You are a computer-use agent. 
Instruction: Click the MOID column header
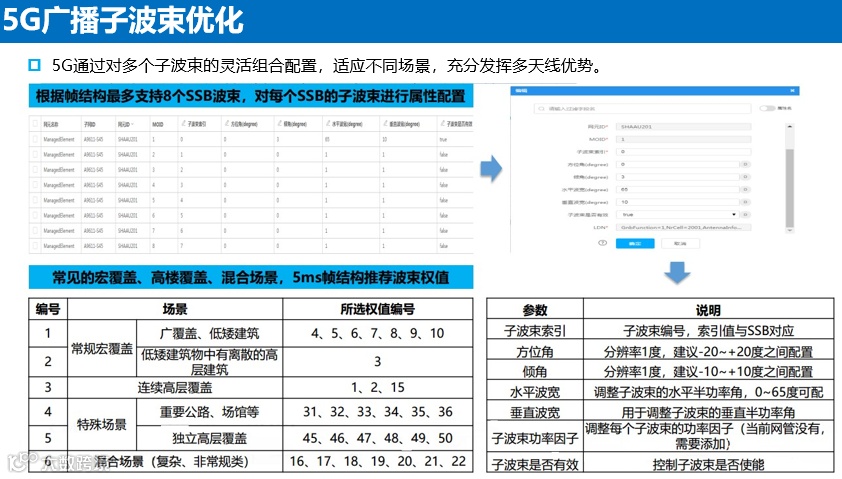click(157, 125)
